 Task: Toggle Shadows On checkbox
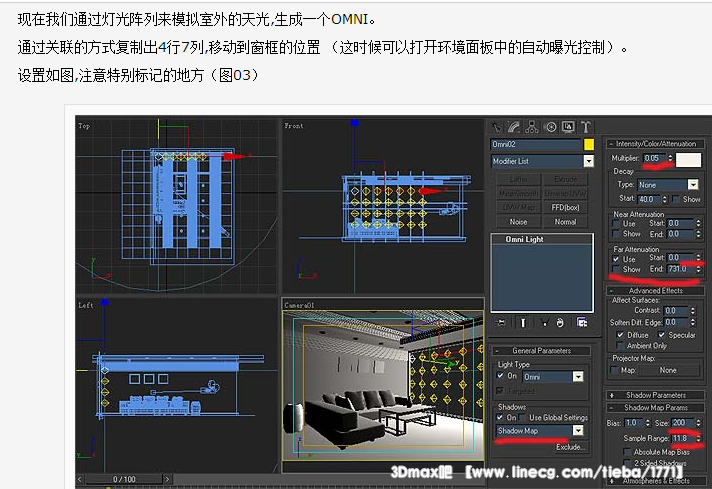pos(500,417)
